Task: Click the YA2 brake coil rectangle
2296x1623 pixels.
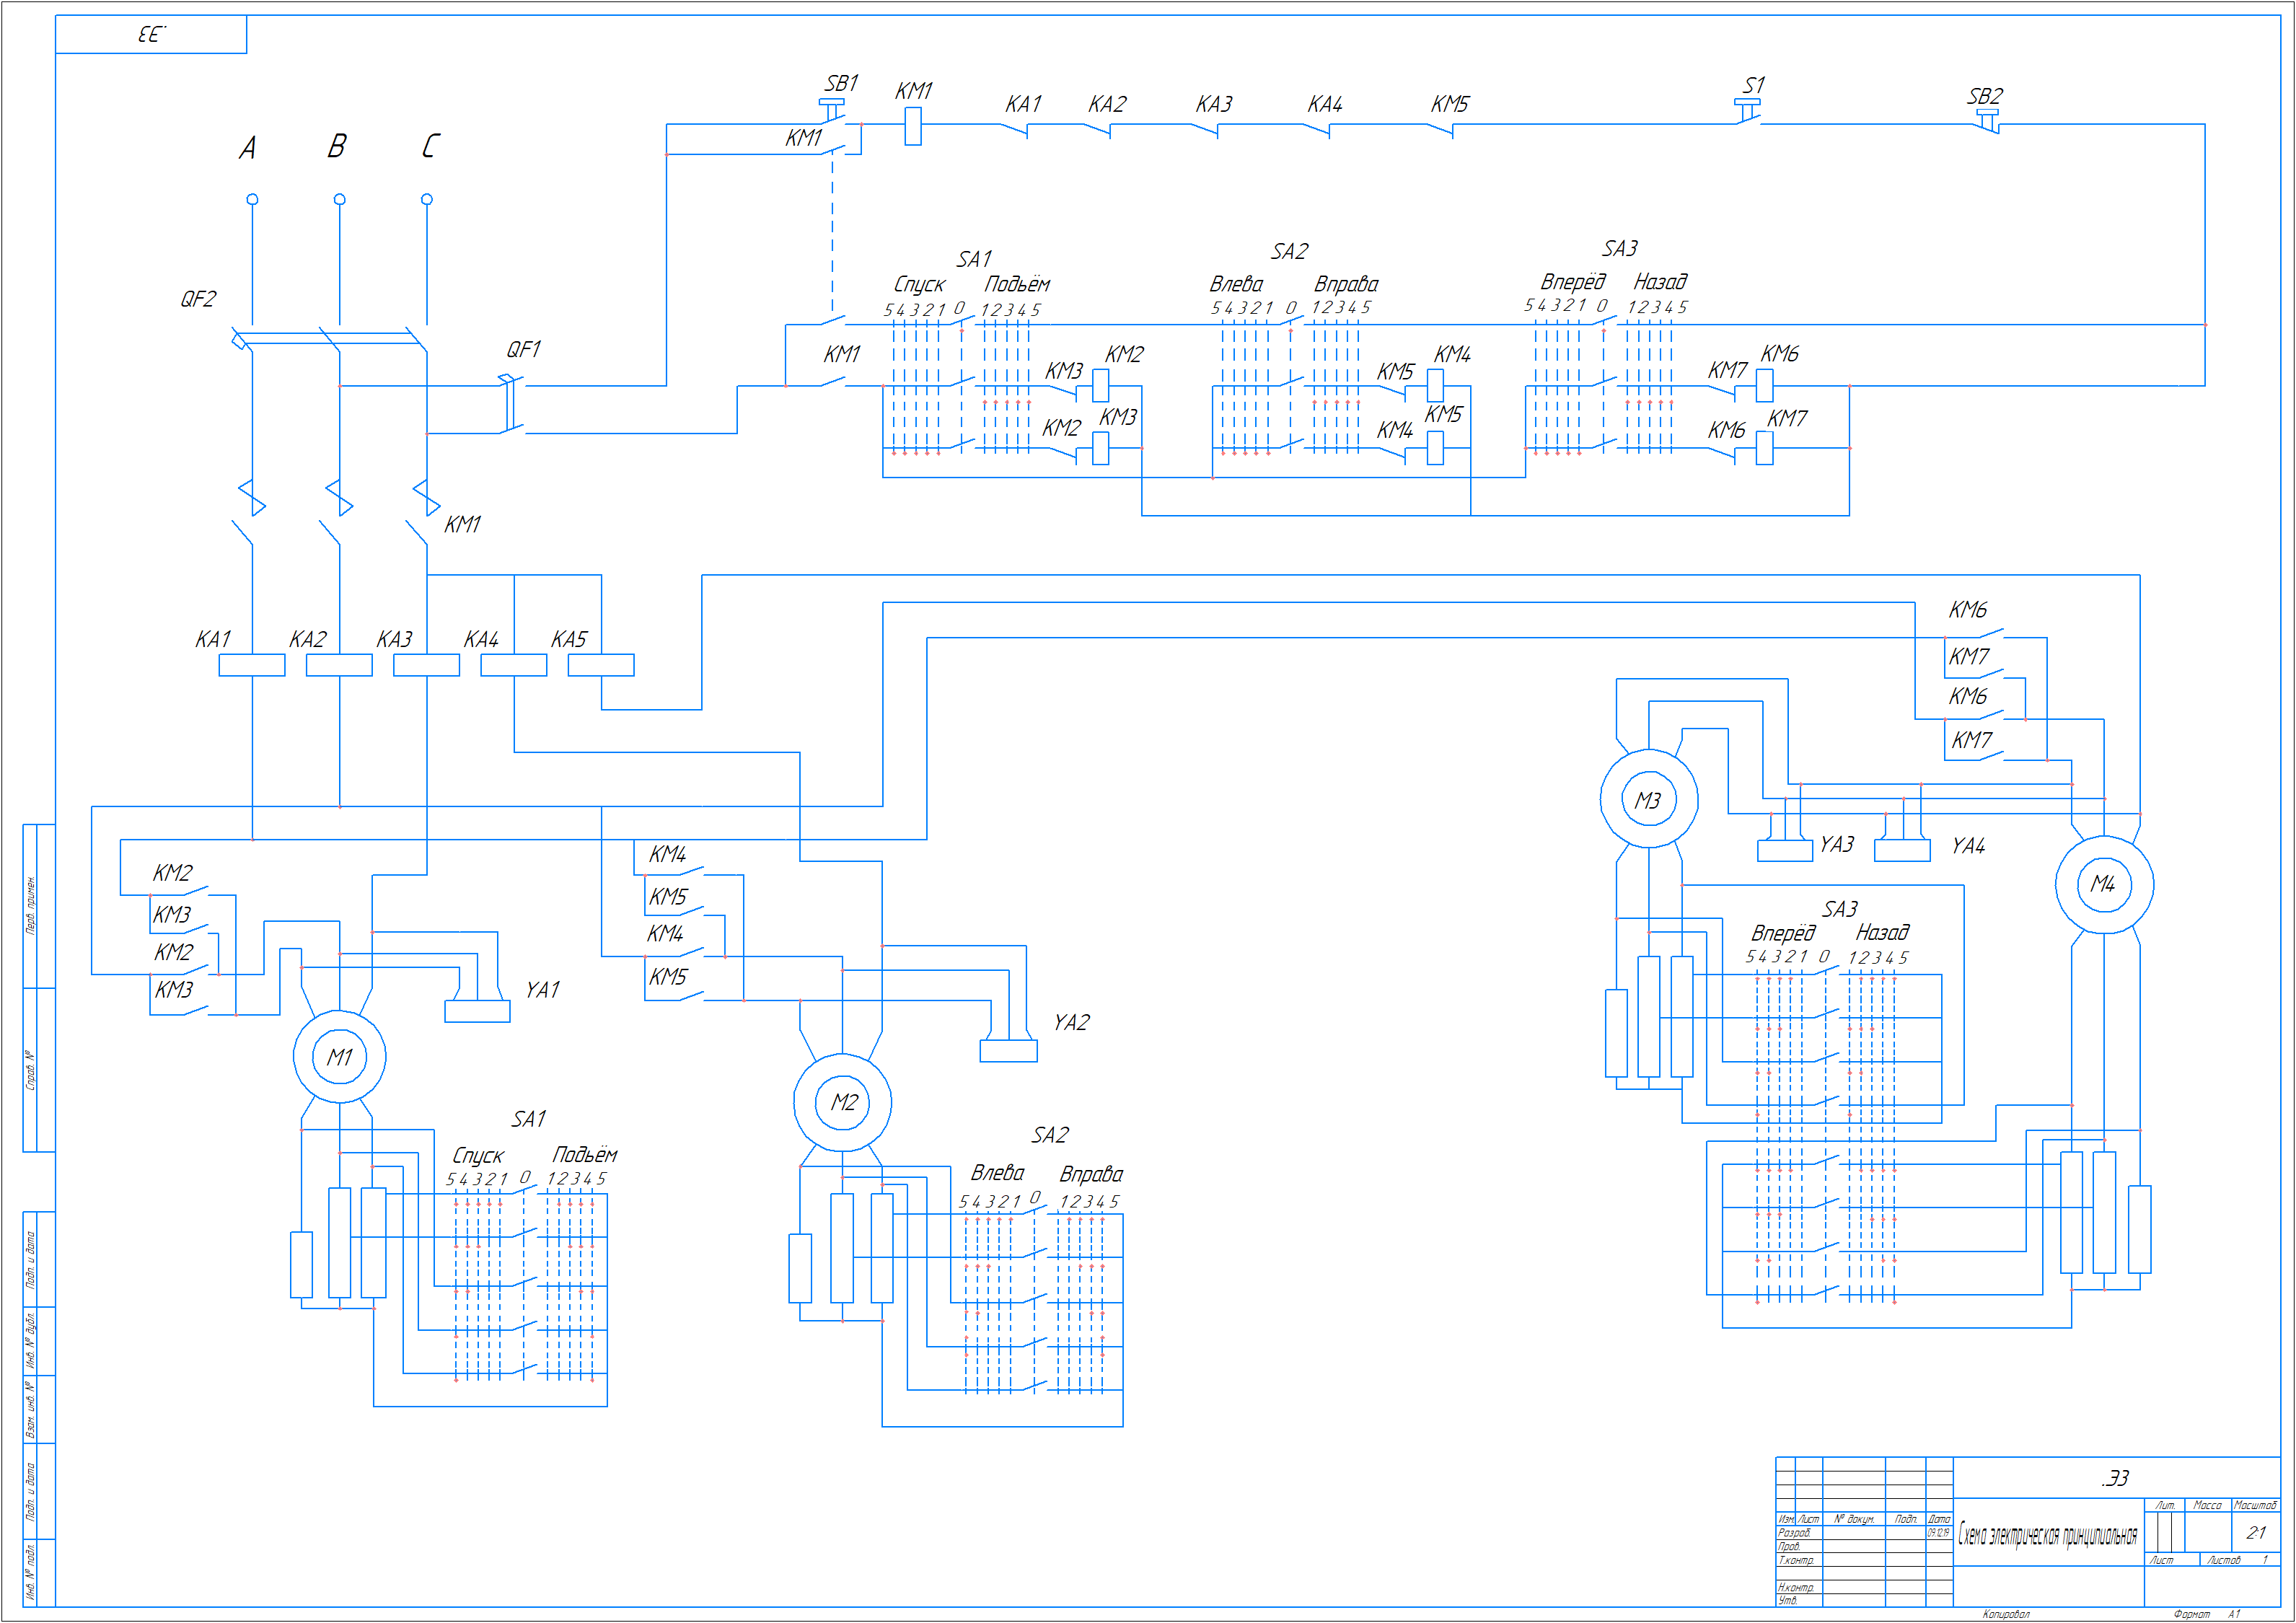Action: [x=1008, y=1051]
